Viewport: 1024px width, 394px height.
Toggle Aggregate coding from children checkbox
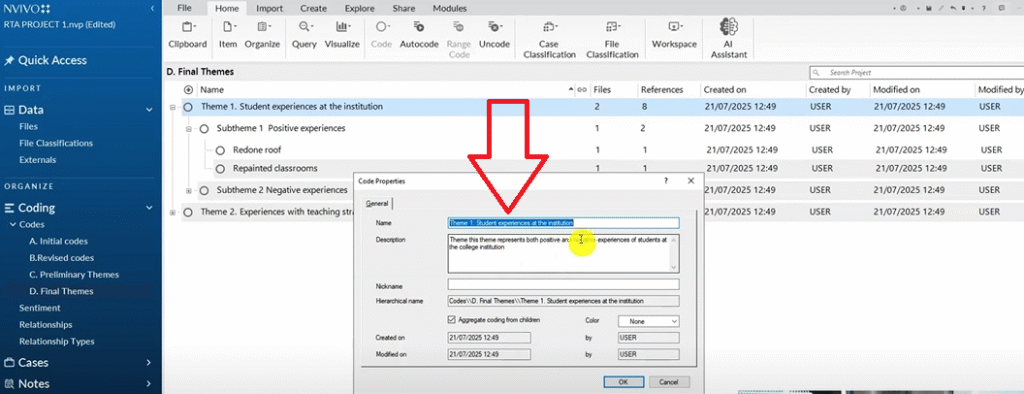(452, 320)
